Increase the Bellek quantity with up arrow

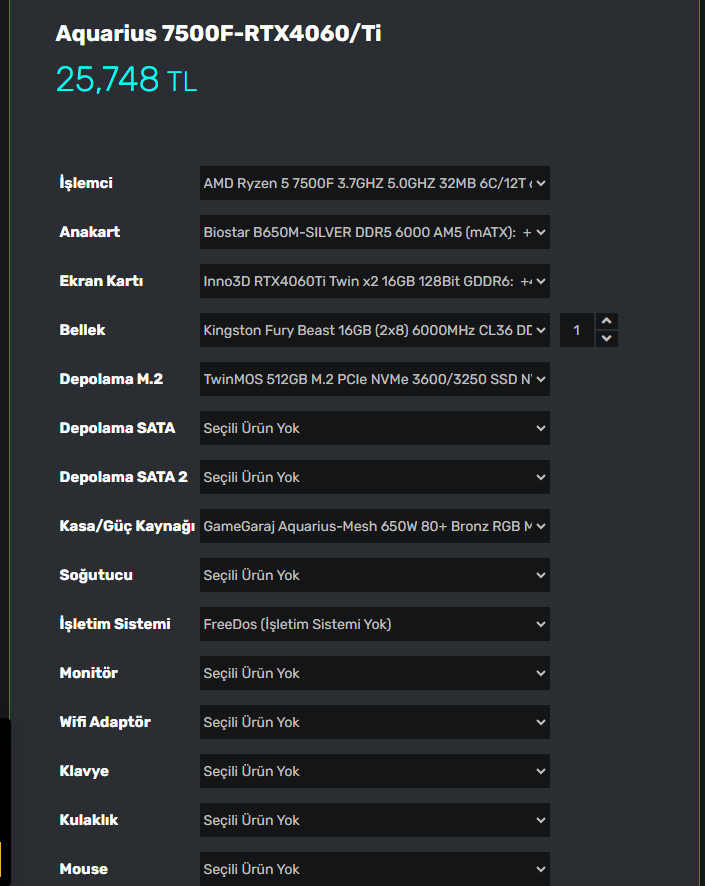coord(606,321)
